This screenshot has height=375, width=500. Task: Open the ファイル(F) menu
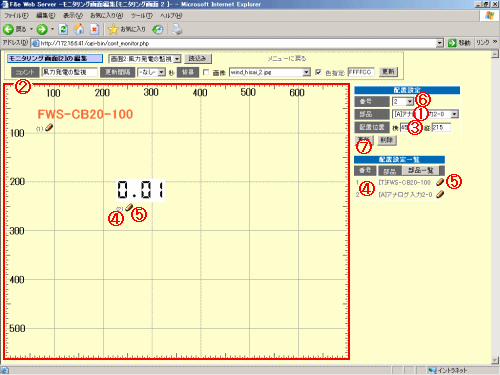[x=16, y=16]
